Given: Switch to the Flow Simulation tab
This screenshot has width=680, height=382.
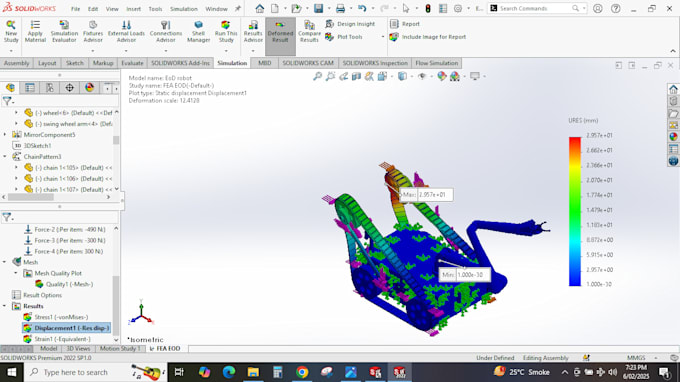Looking at the screenshot, I should coord(437,63).
